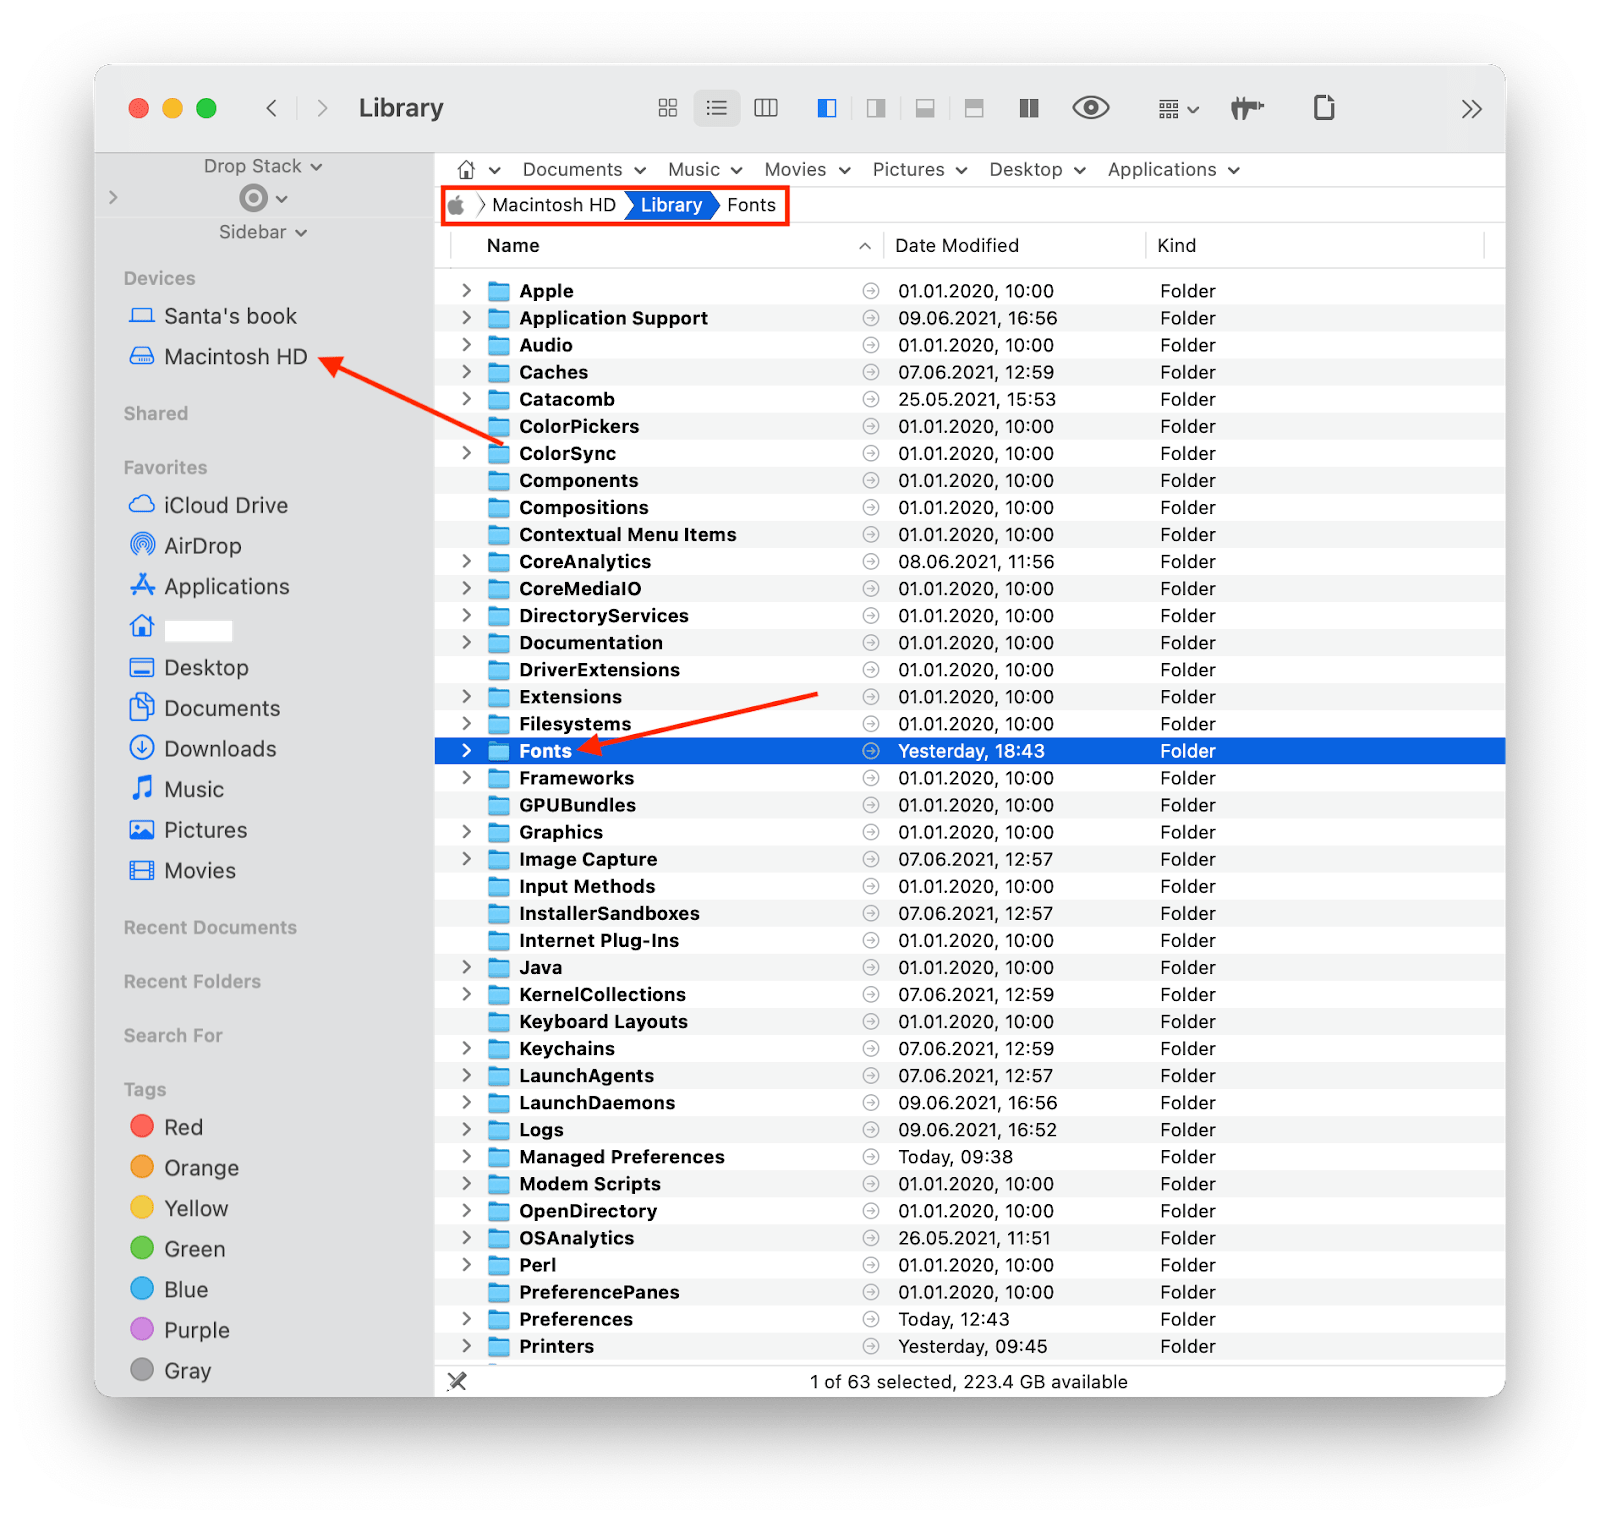The image size is (1600, 1522).
Task: Open Documents favorites bar menu
Action: [584, 170]
